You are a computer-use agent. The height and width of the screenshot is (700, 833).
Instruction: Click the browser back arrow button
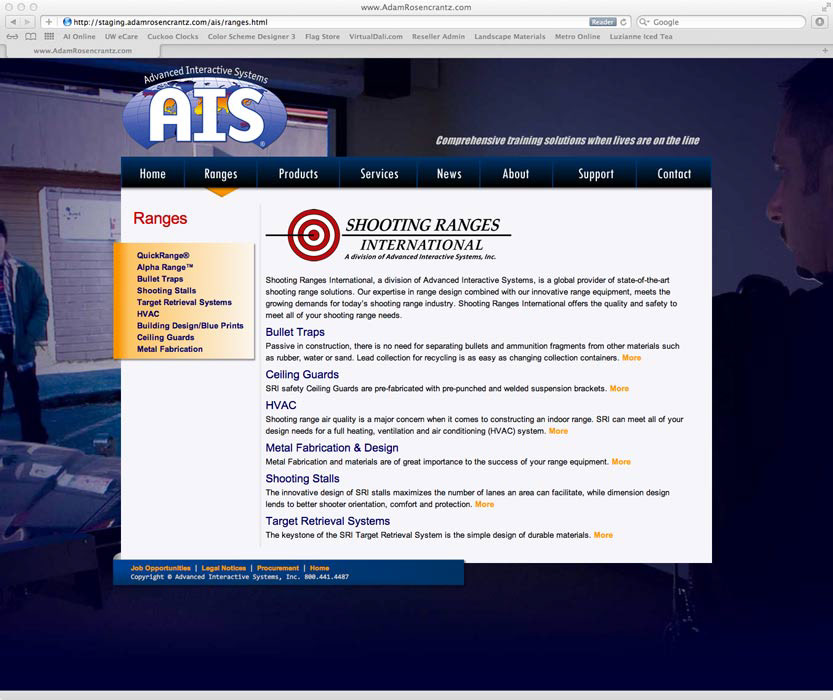[11, 21]
